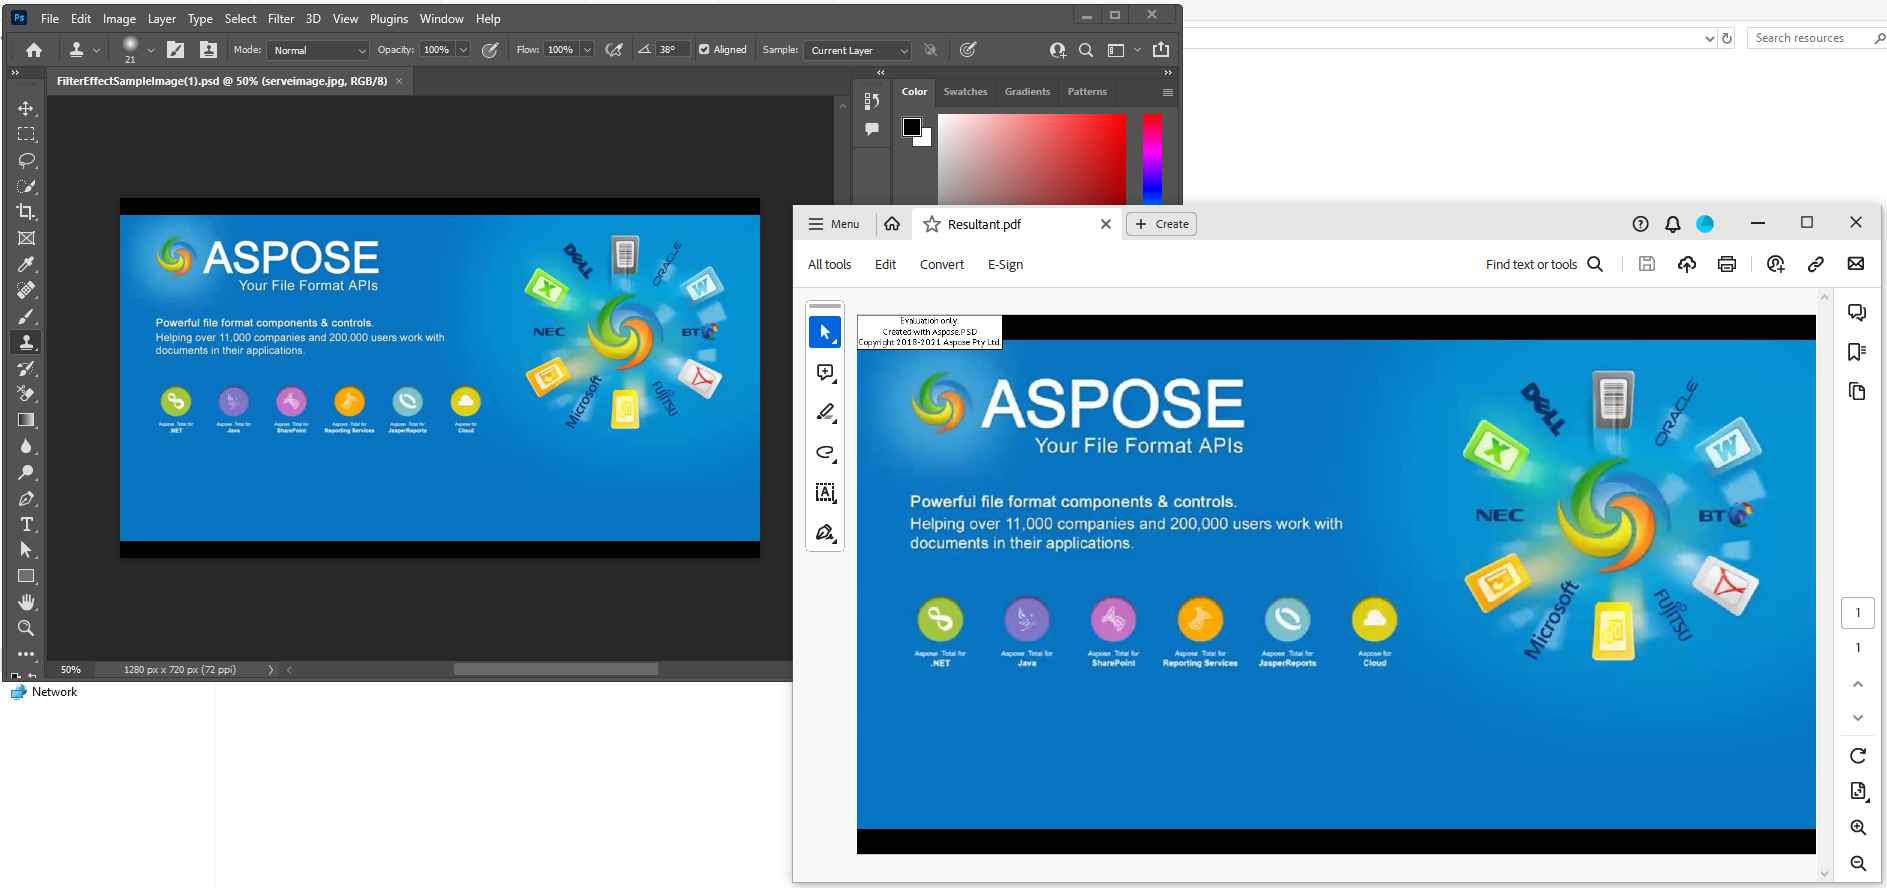Pick the Hand tool
The height and width of the screenshot is (888, 1887).
click(x=26, y=602)
